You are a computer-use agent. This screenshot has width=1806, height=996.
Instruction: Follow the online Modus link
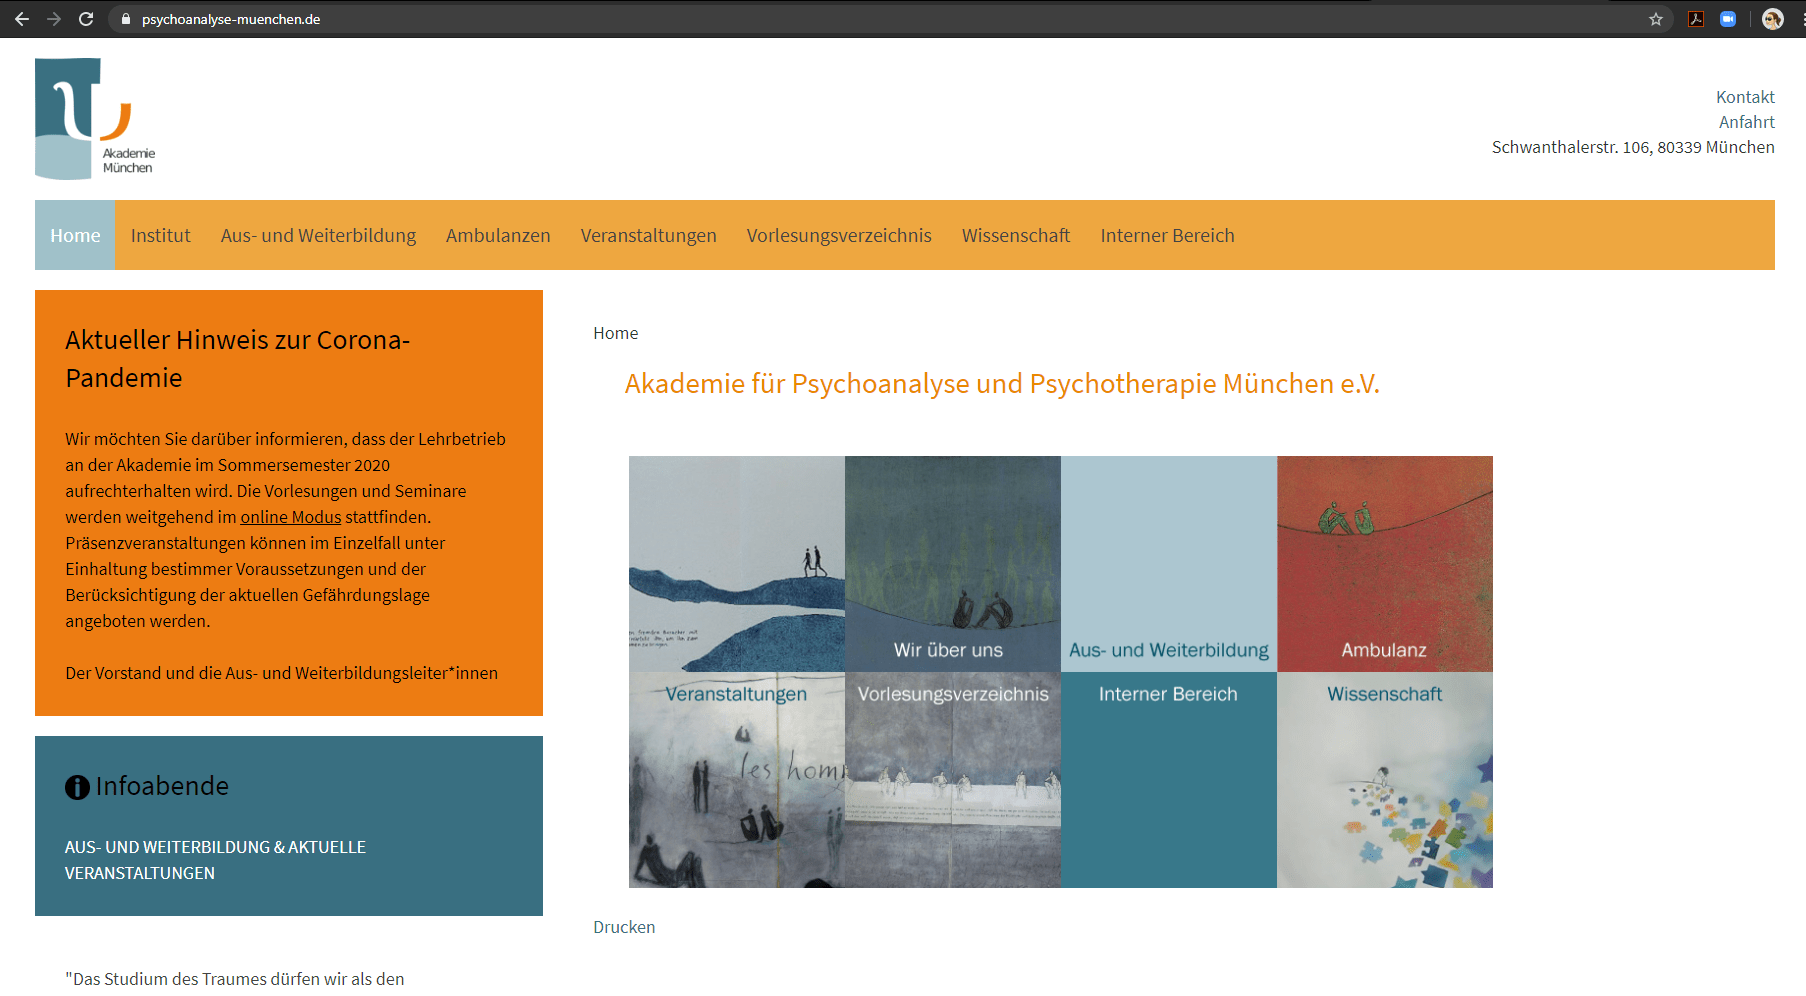(290, 517)
